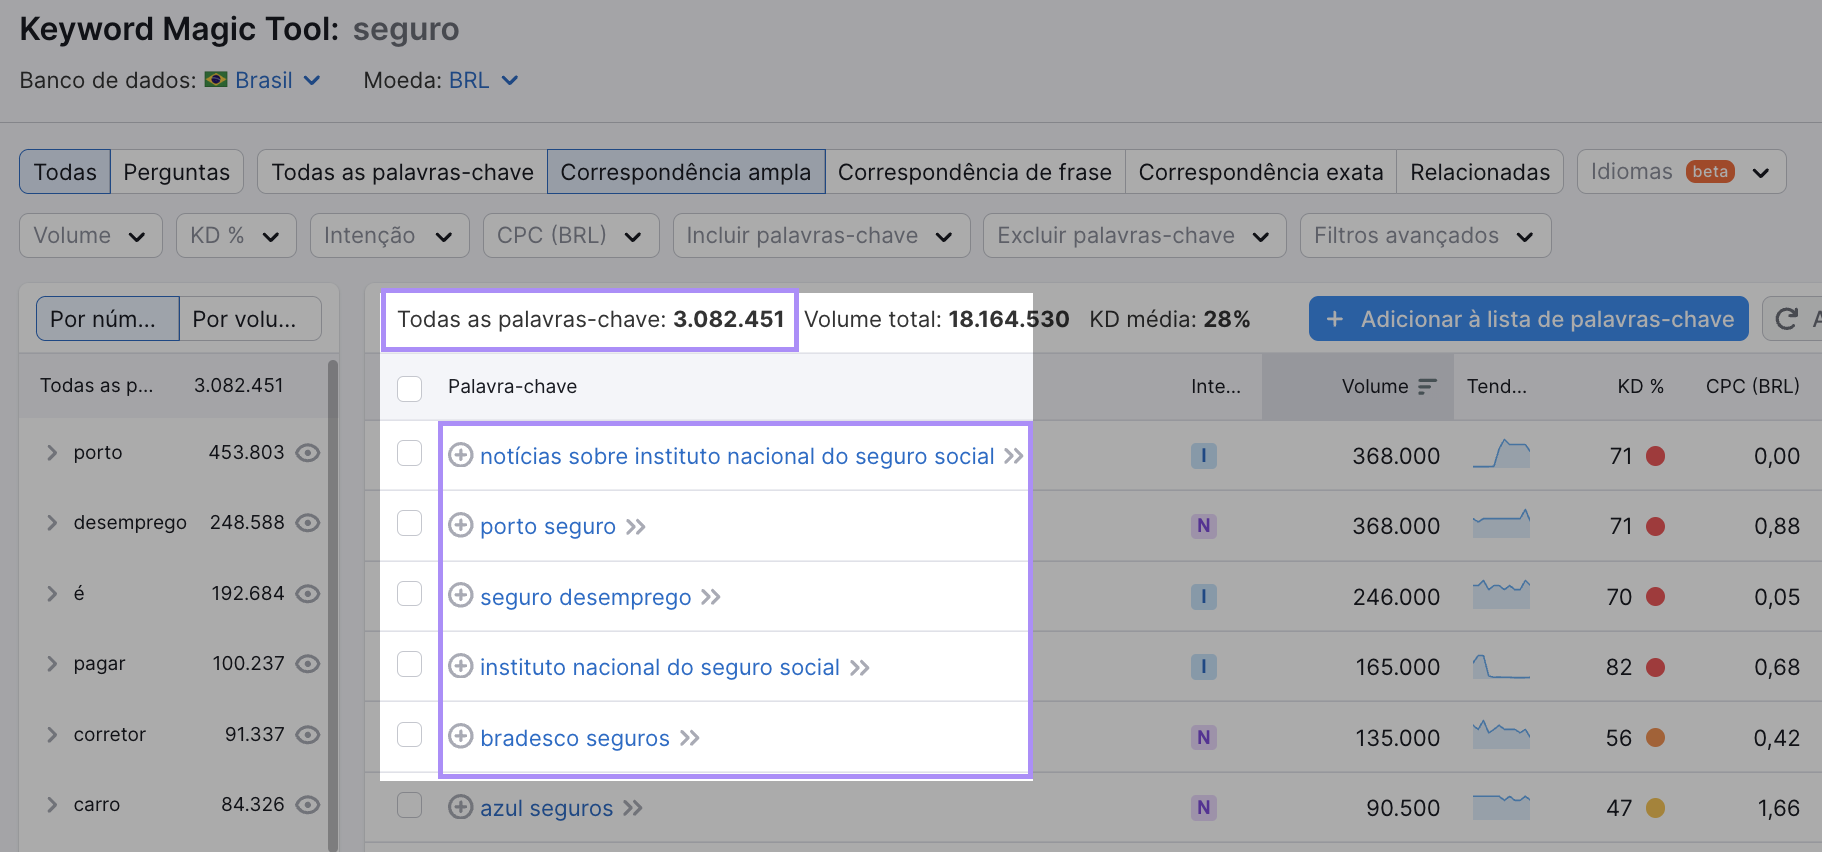Click the trend chart for bradesco seguros

click(x=1501, y=735)
